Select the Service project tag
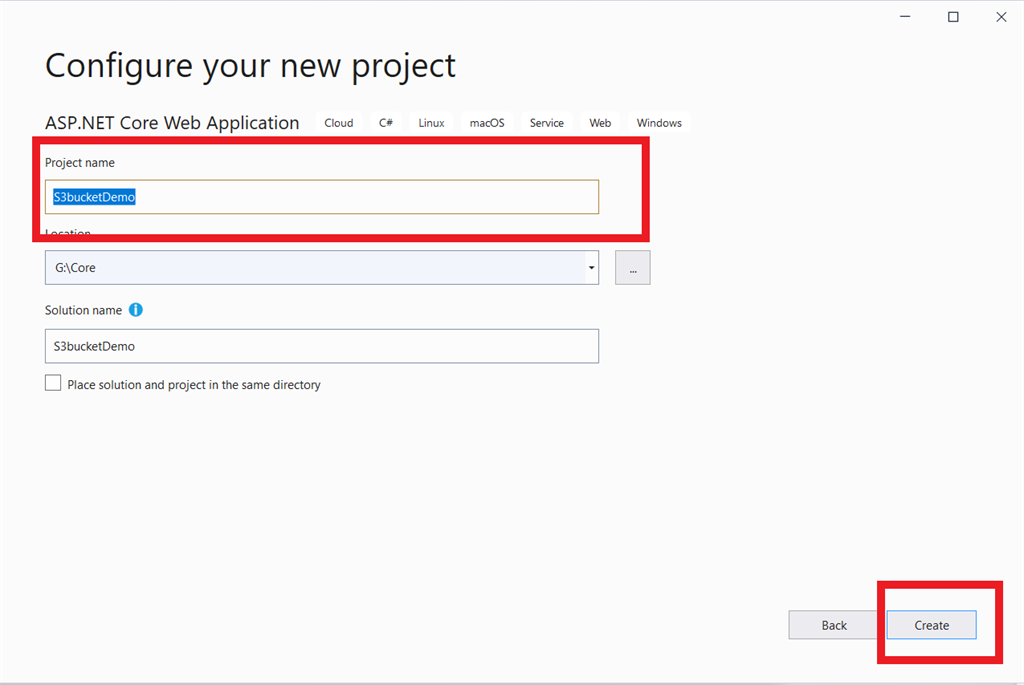 point(546,122)
